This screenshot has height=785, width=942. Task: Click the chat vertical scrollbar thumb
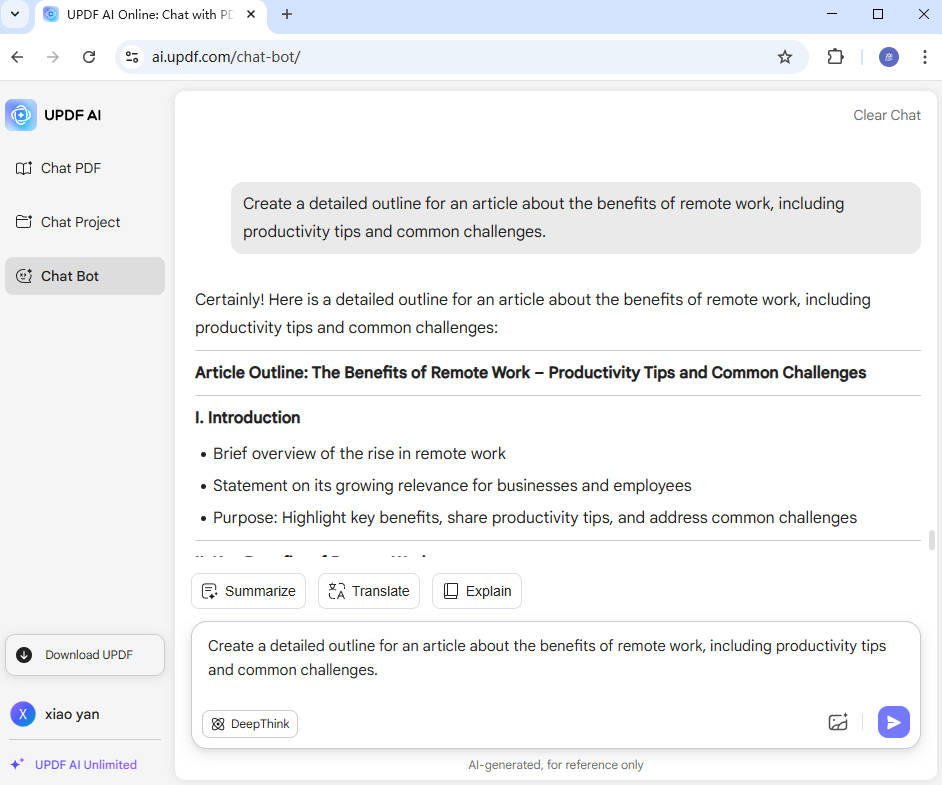tap(932, 540)
